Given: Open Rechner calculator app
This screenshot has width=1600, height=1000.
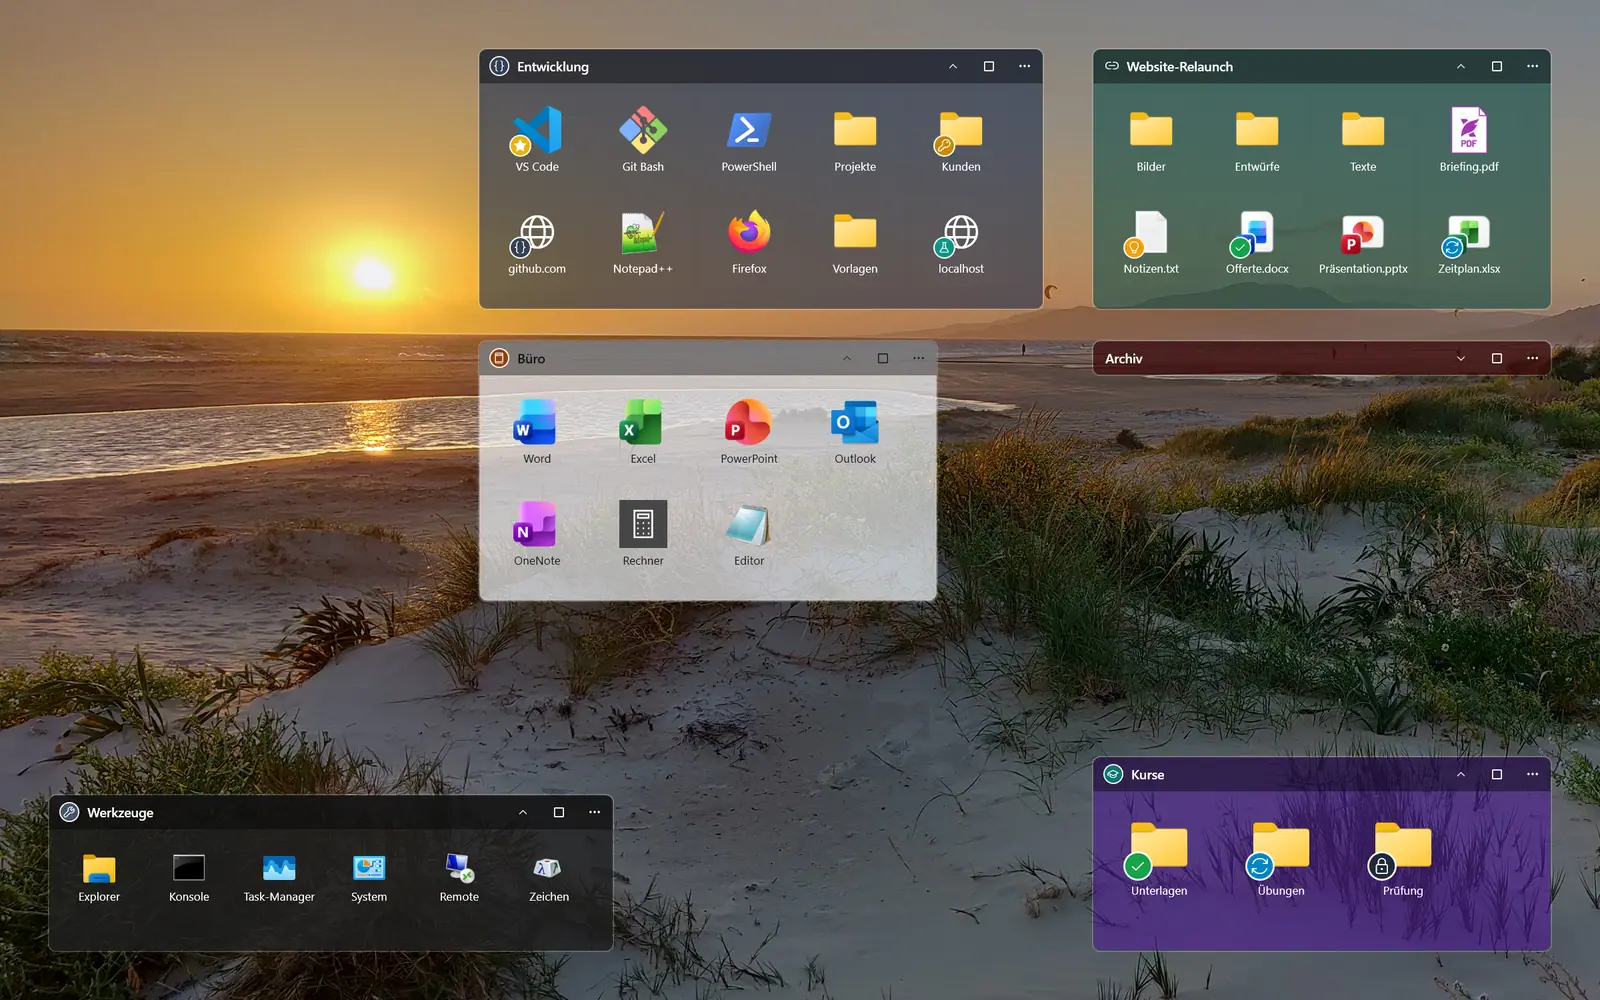Looking at the screenshot, I should 643,533.
